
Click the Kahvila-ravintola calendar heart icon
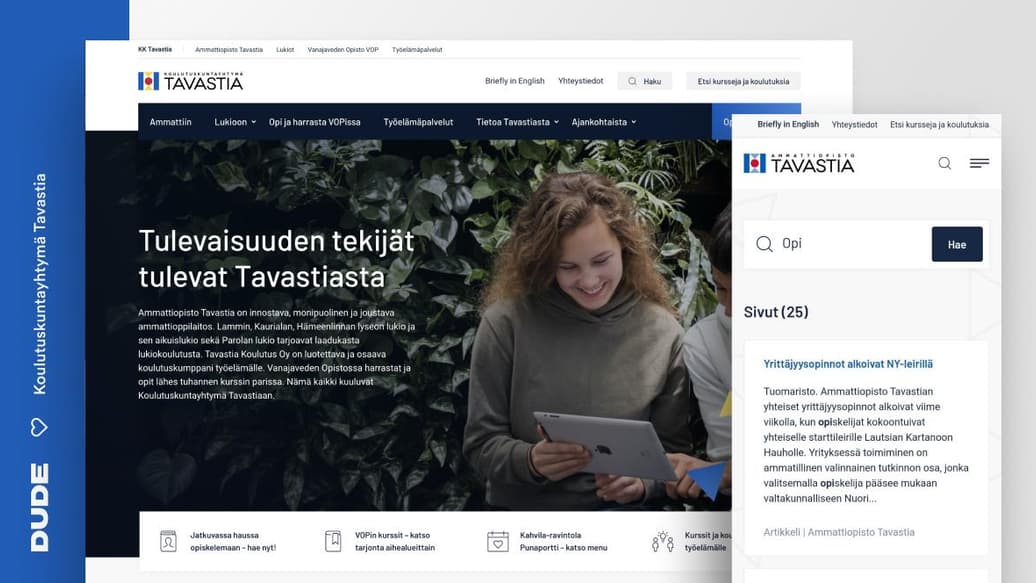tap(498, 541)
